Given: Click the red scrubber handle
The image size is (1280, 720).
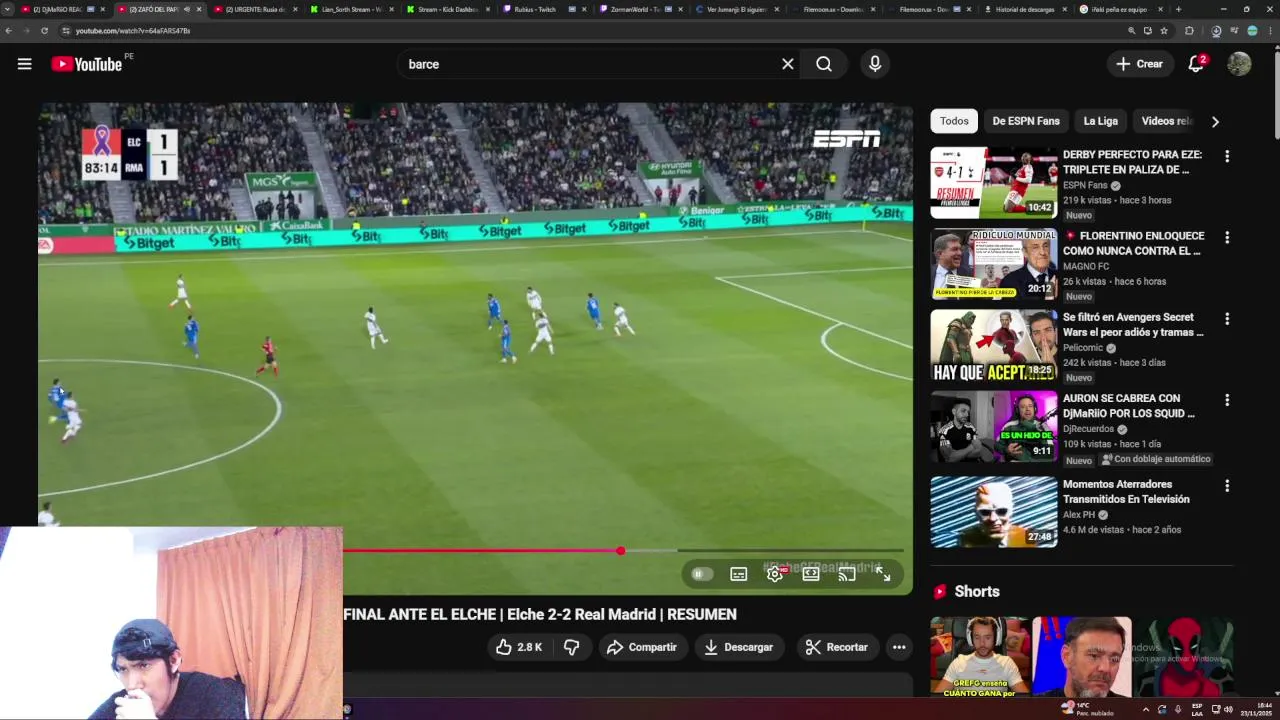Looking at the screenshot, I should [621, 551].
